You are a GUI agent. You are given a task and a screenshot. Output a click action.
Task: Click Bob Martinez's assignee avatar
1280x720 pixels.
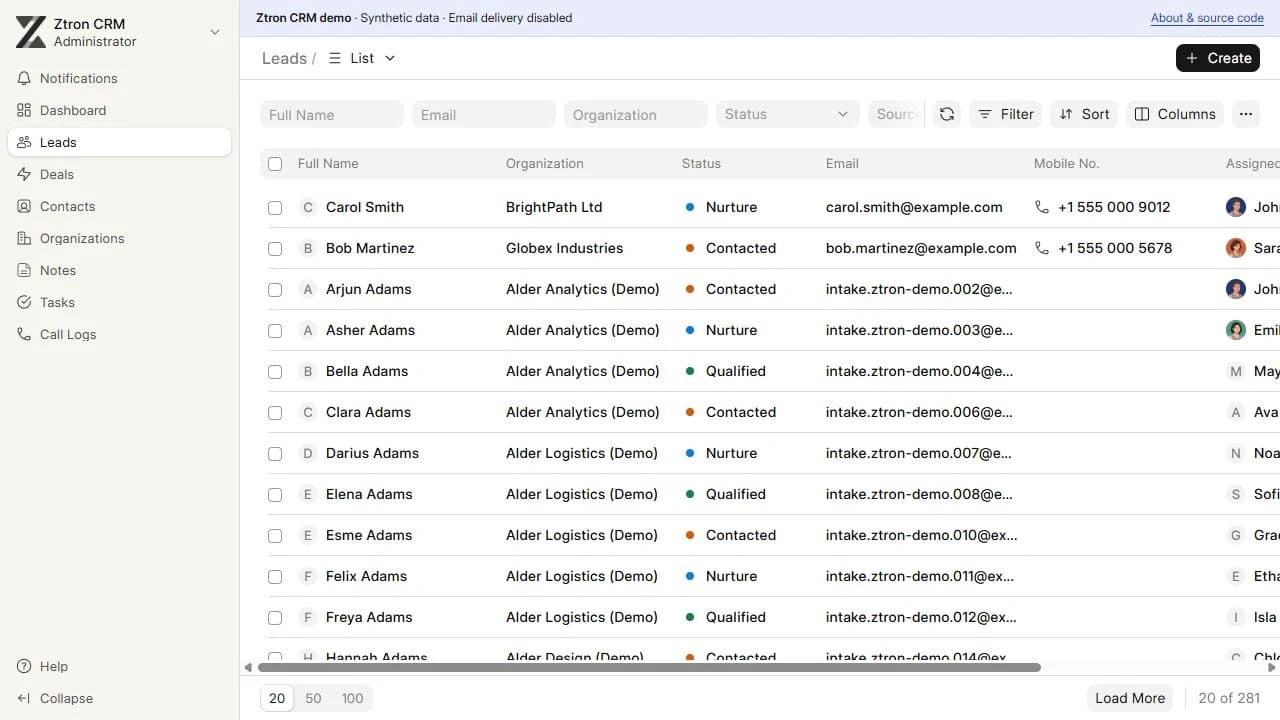coord(1236,248)
